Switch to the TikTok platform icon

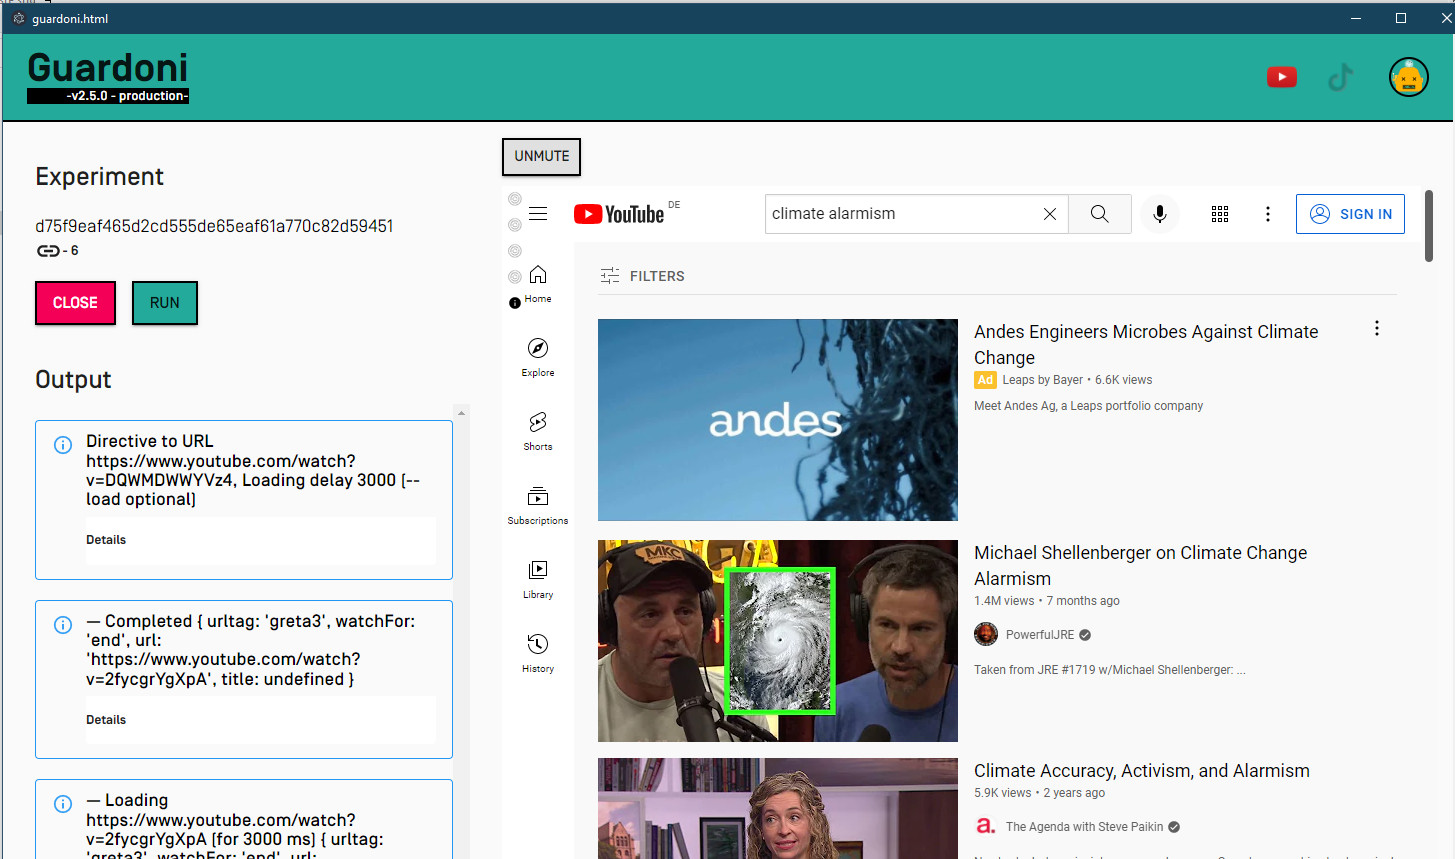pyautogui.click(x=1341, y=77)
